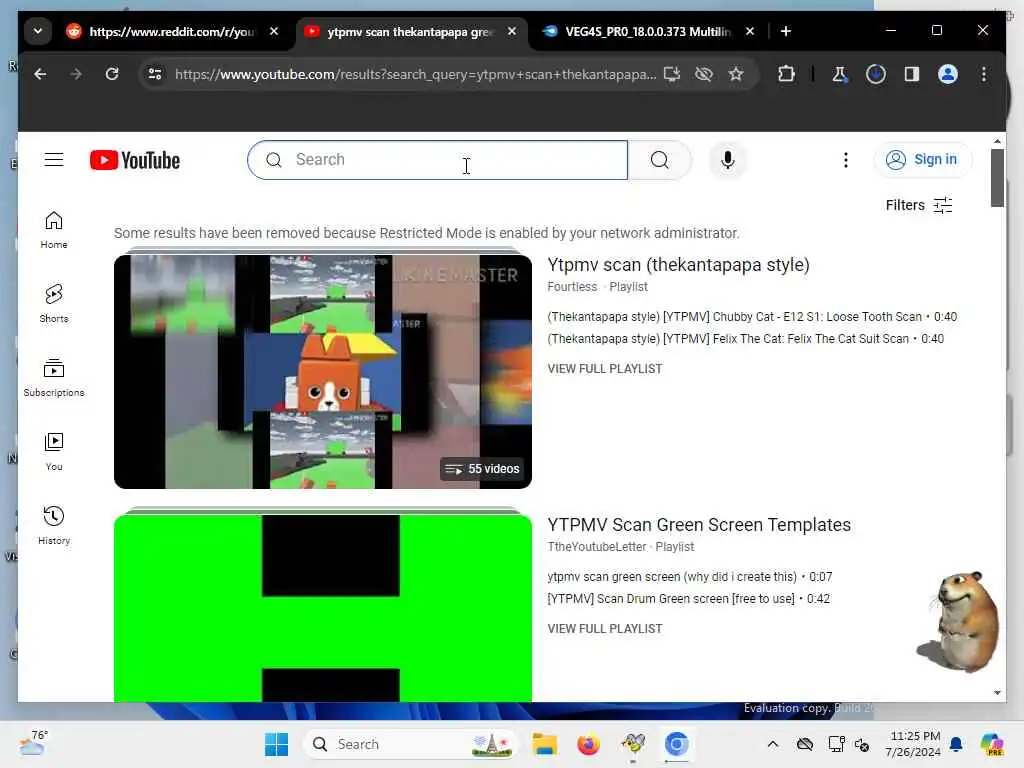Open the green screen playlist thumbnail
The image size is (1024, 768).
323,608
